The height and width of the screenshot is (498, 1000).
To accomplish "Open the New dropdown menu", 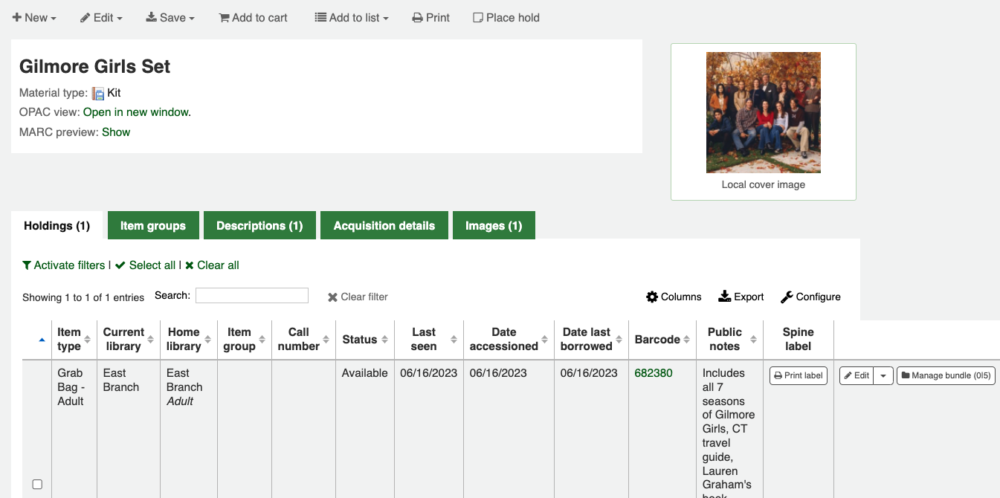I will click(34, 18).
